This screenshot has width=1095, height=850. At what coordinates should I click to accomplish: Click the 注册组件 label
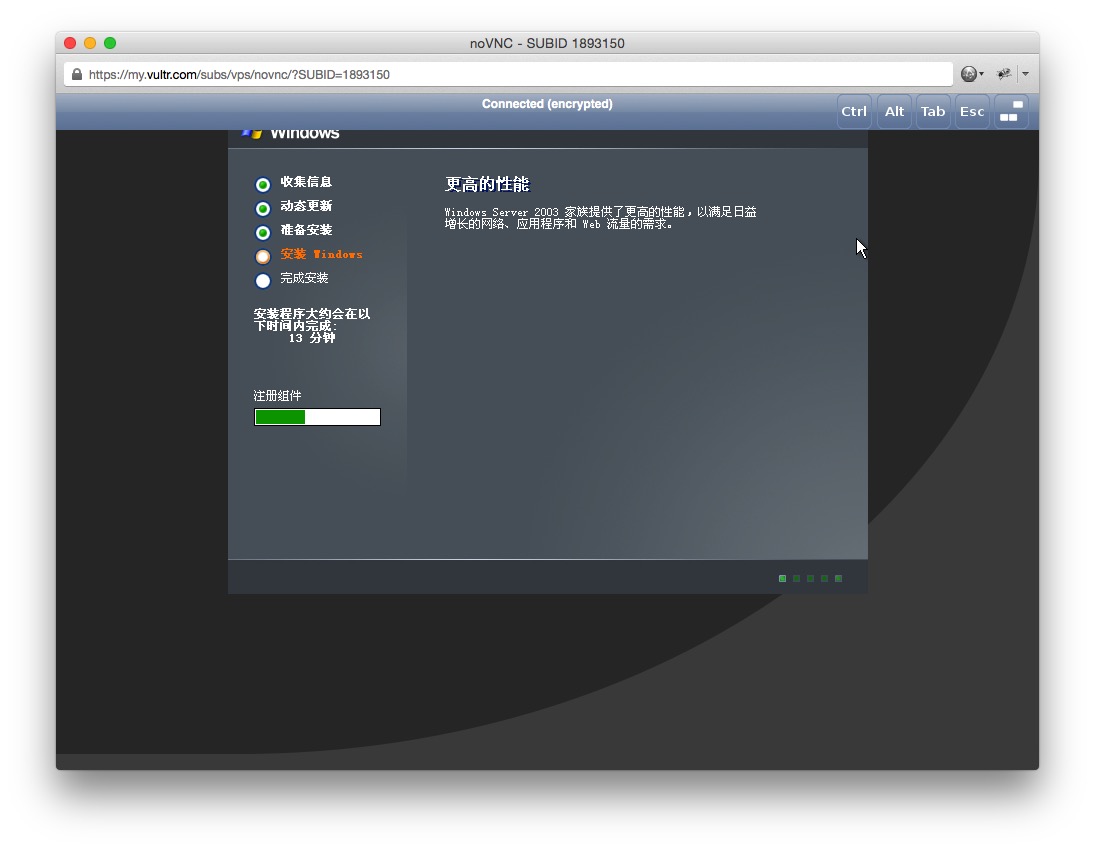[x=277, y=395]
